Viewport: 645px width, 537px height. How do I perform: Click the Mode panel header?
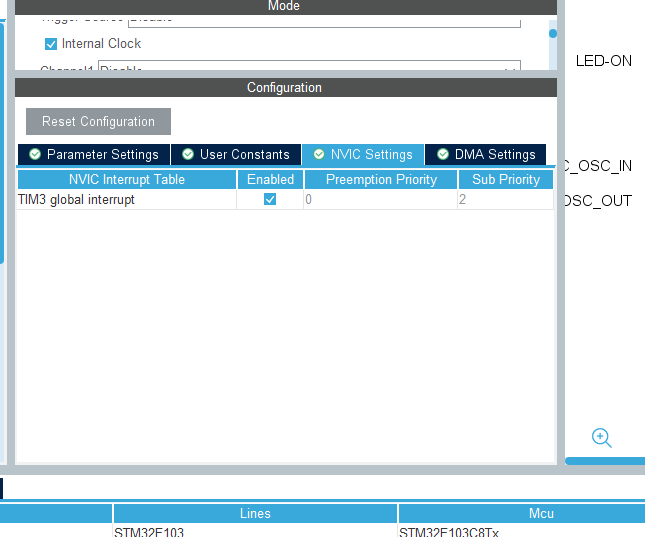coord(286,7)
